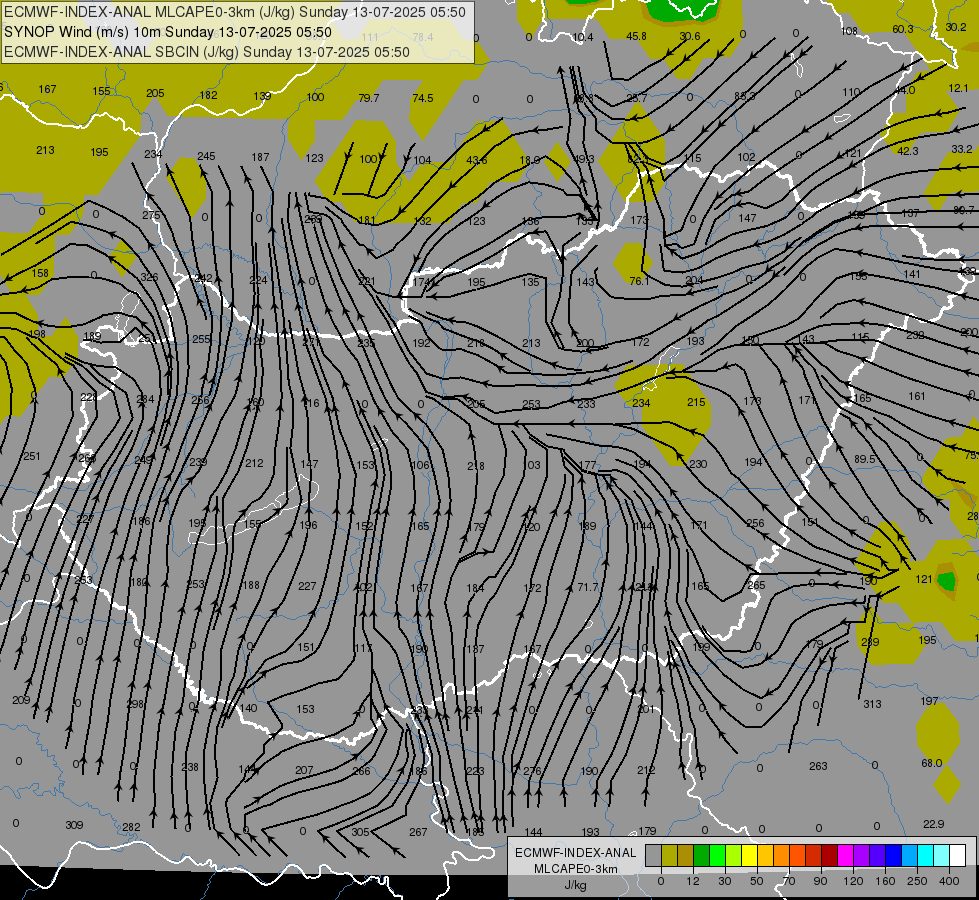Image resolution: width=979 pixels, height=900 pixels.
Task: Click the map value 267
Action: point(418,832)
